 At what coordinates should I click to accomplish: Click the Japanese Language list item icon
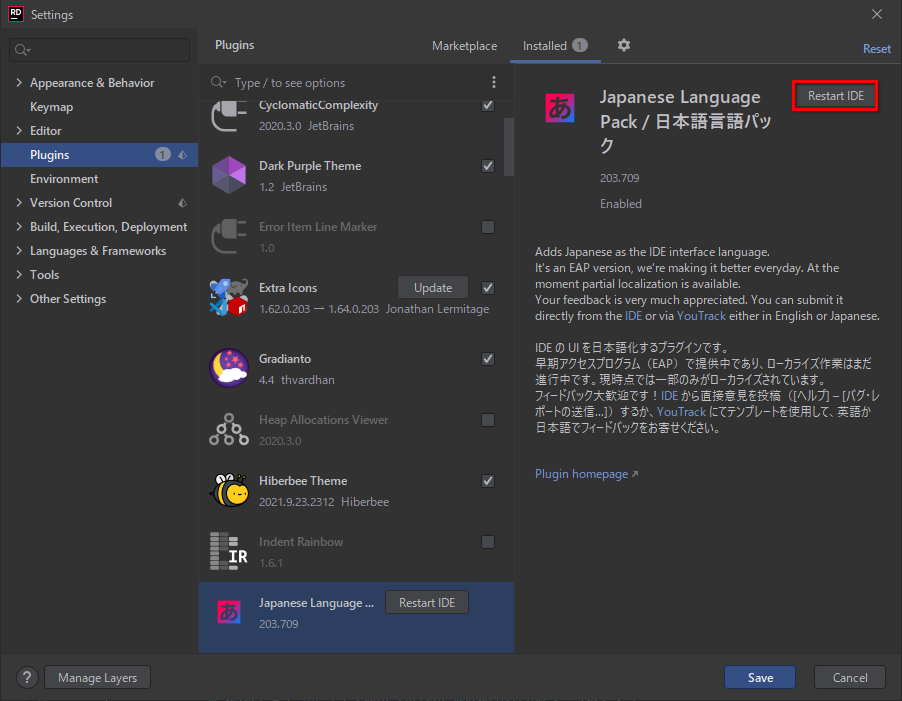pos(229,612)
